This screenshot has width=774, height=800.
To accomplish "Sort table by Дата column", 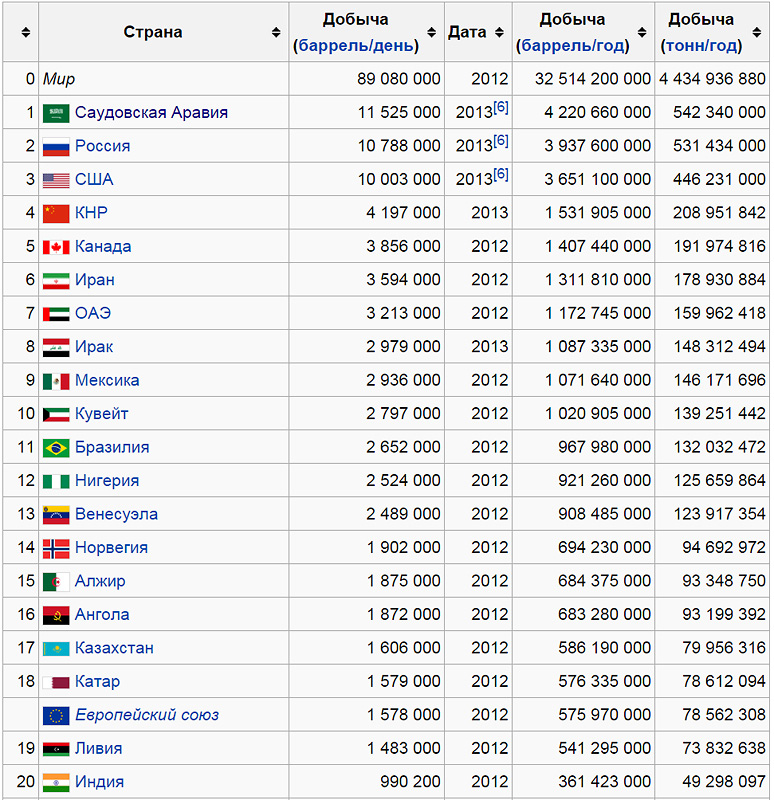I will point(500,33).
